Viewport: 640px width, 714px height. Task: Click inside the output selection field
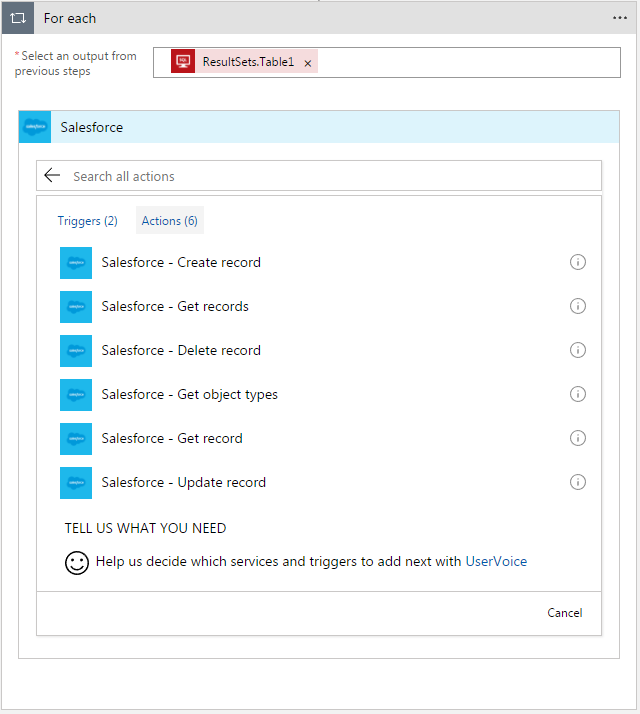(387, 62)
